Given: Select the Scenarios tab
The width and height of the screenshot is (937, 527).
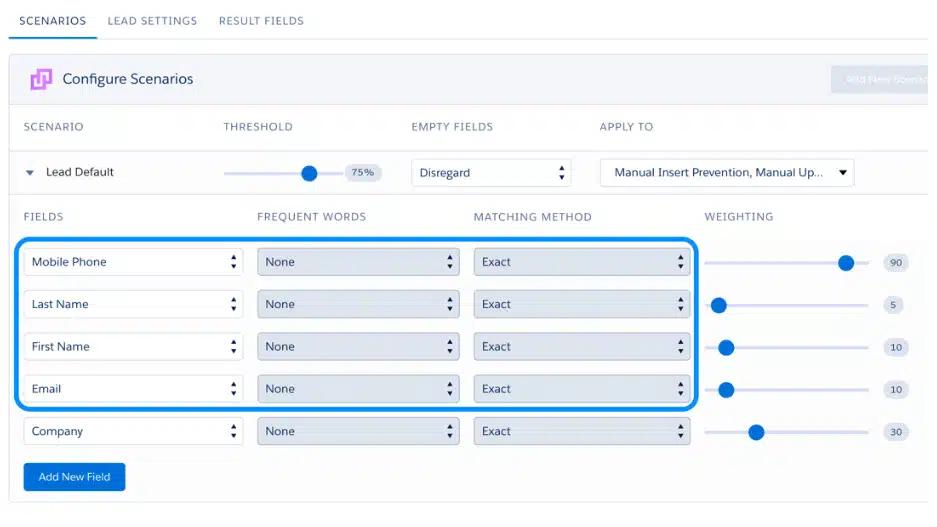Looking at the screenshot, I should click(x=52, y=20).
